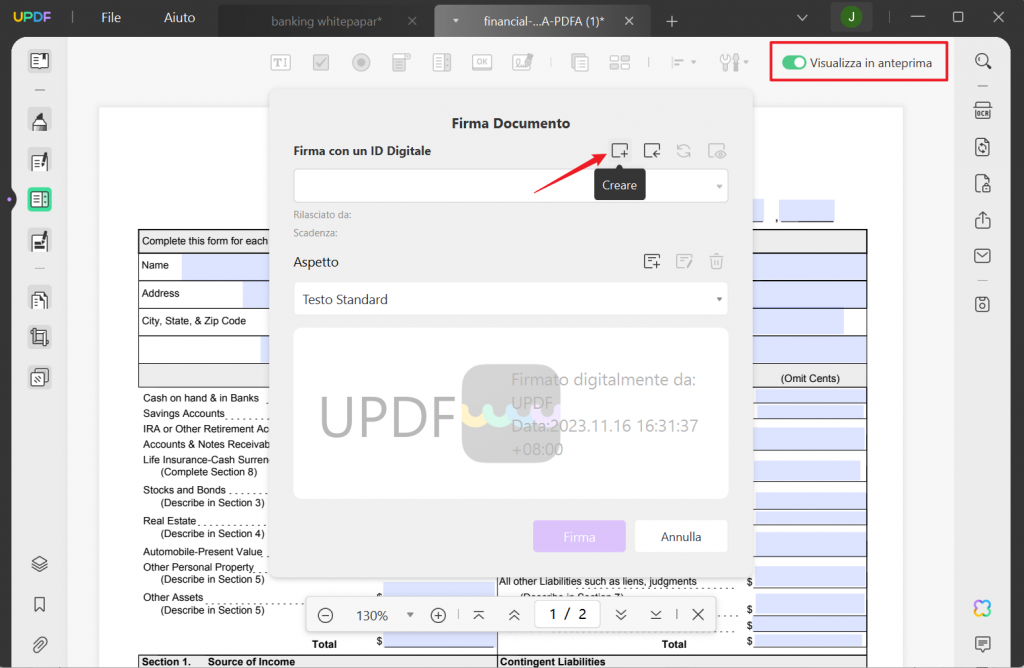Open the Convert PDF tool in sidebar

[x=982, y=147]
